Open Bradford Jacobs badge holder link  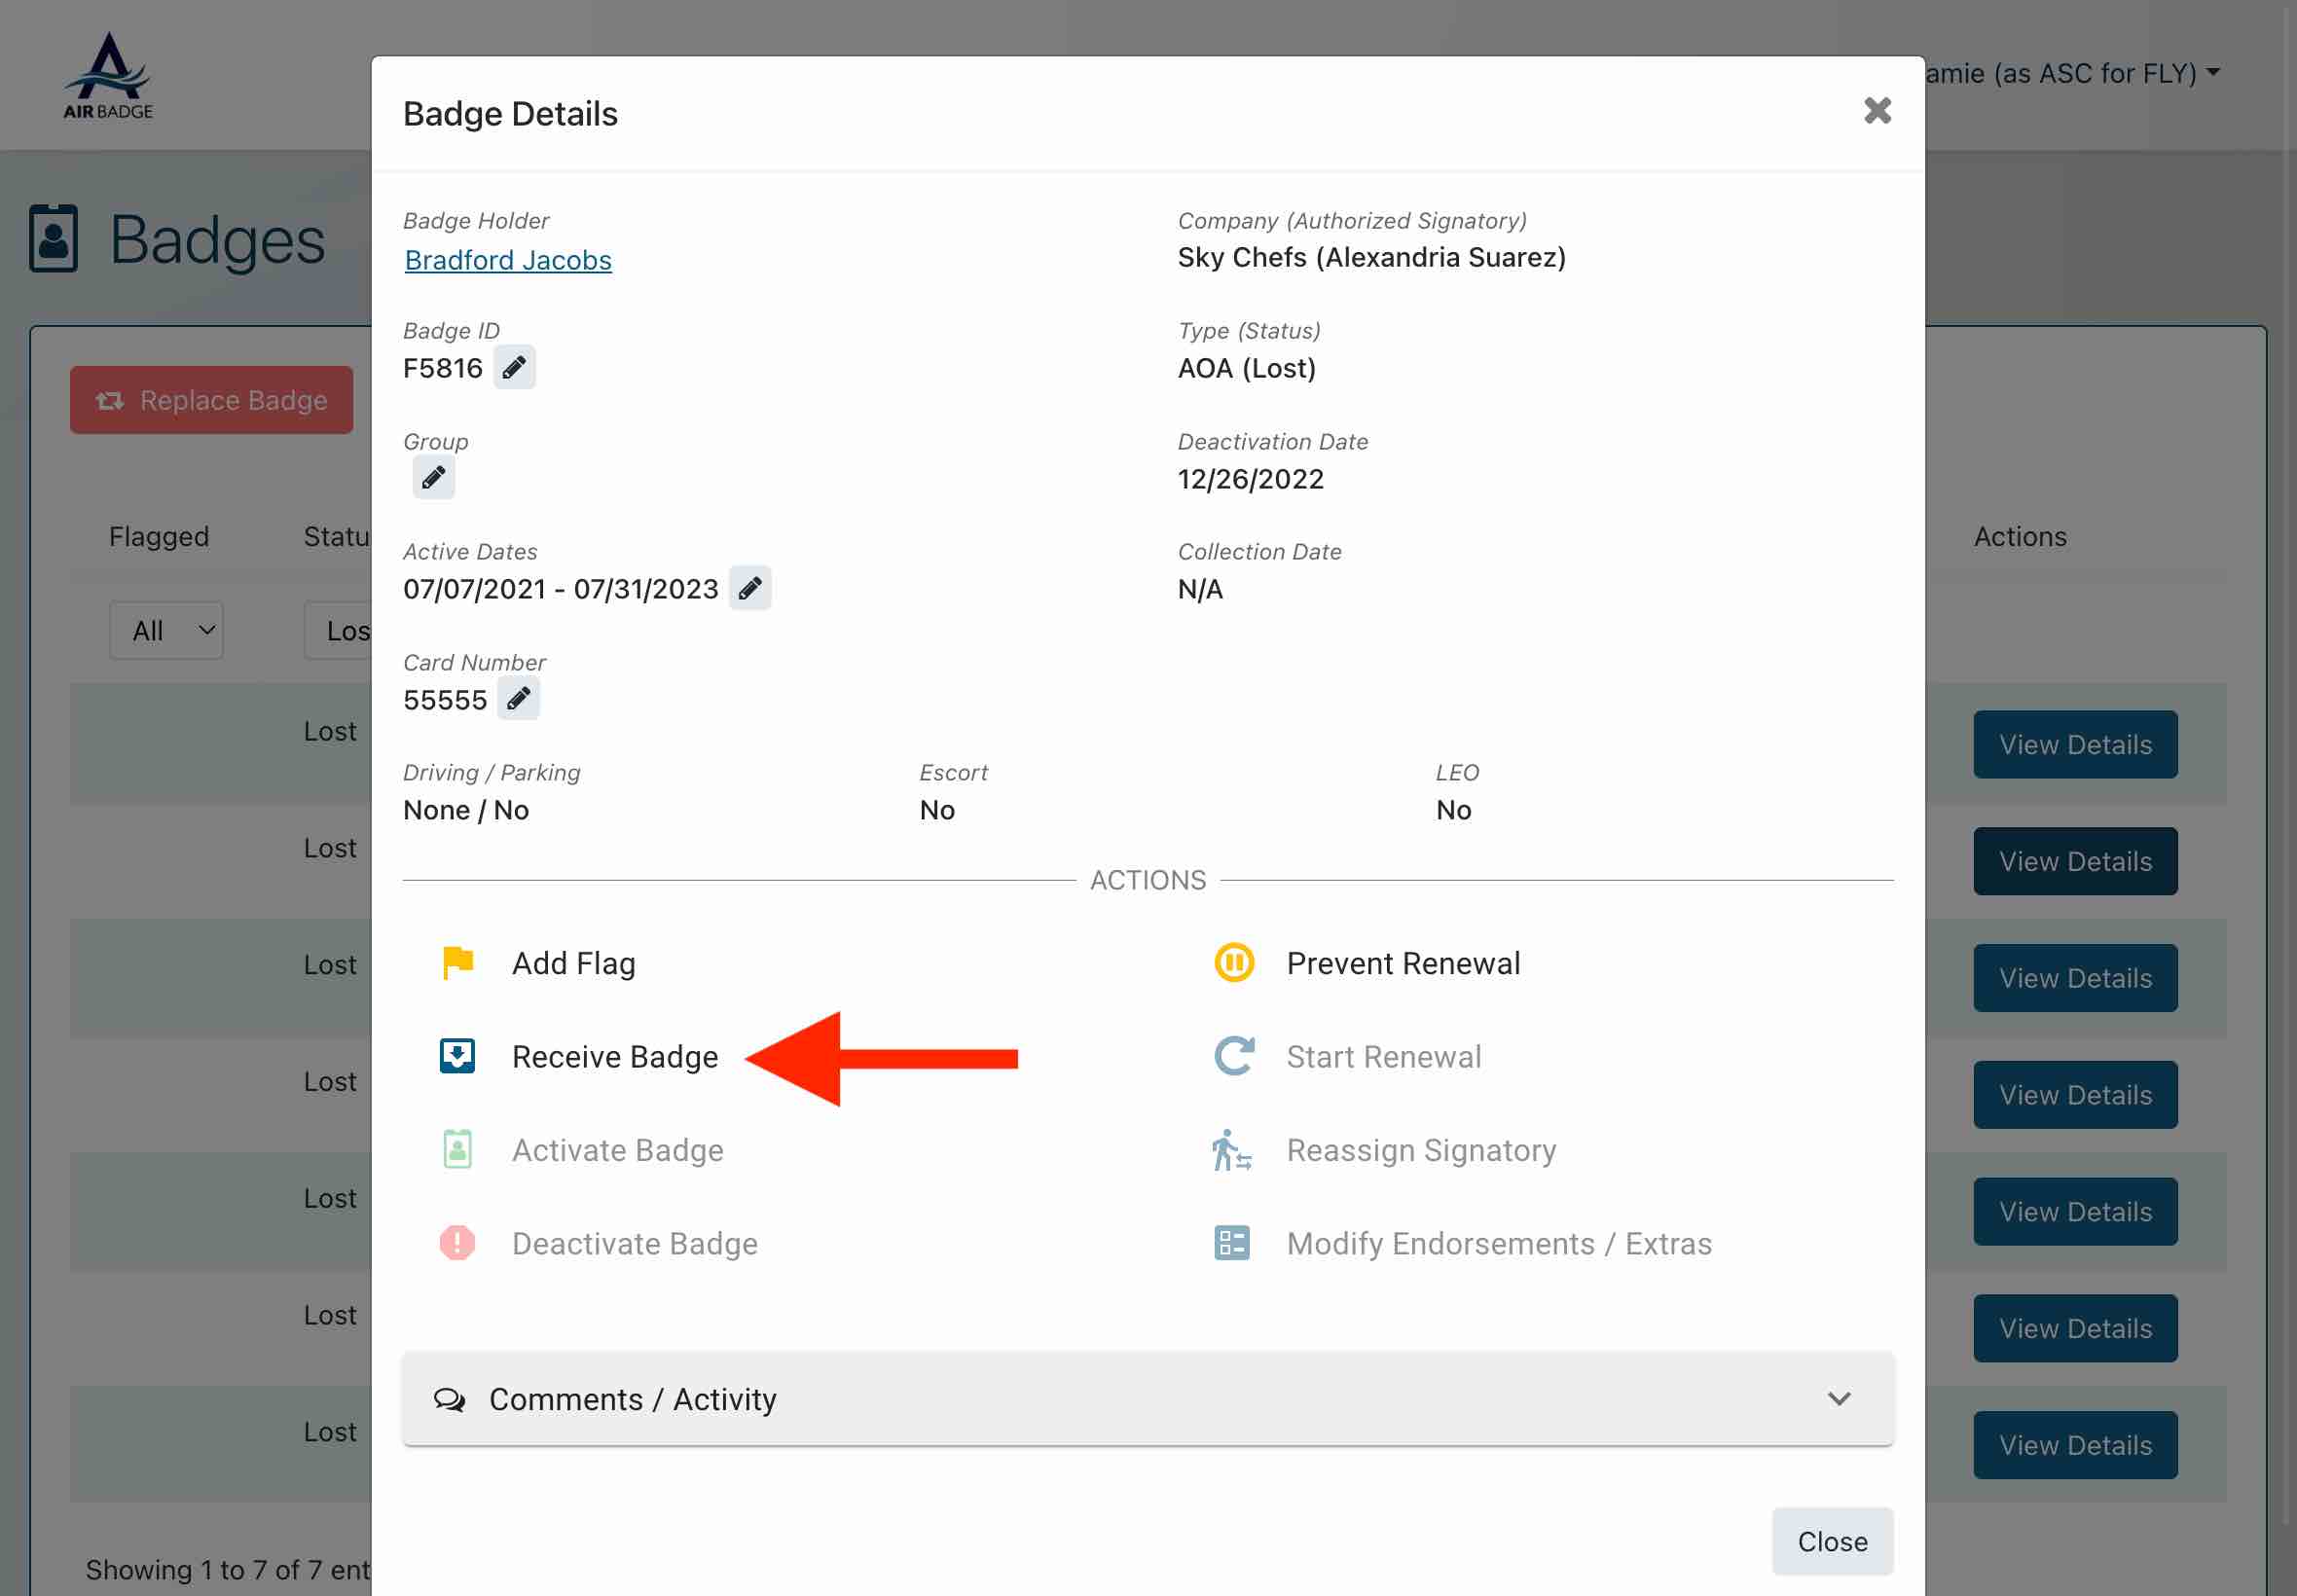[x=508, y=260]
